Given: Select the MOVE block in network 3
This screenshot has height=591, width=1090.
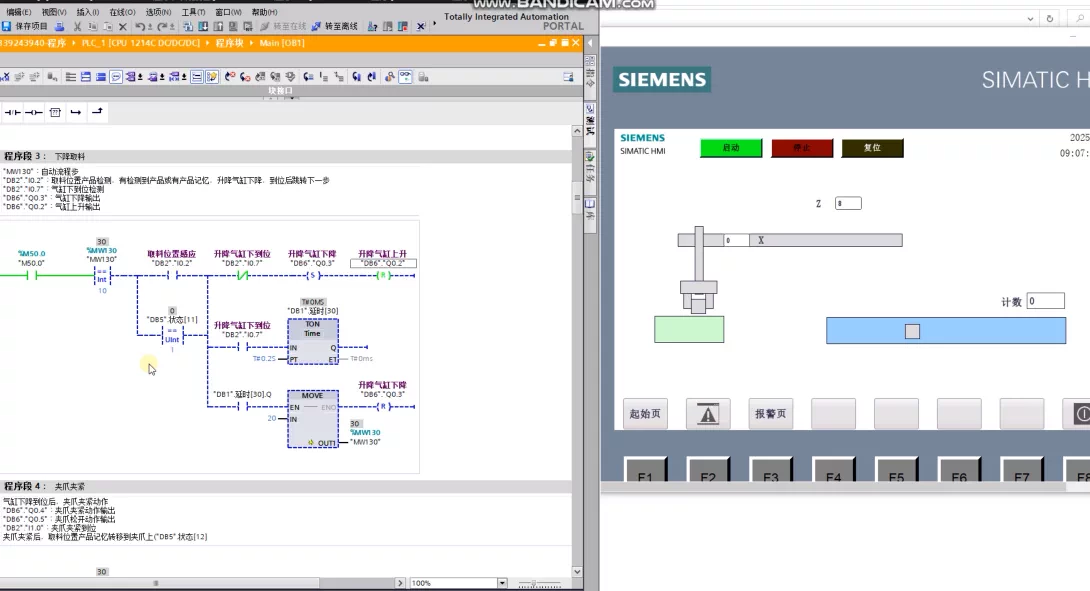Looking at the screenshot, I should click(313, 419).
